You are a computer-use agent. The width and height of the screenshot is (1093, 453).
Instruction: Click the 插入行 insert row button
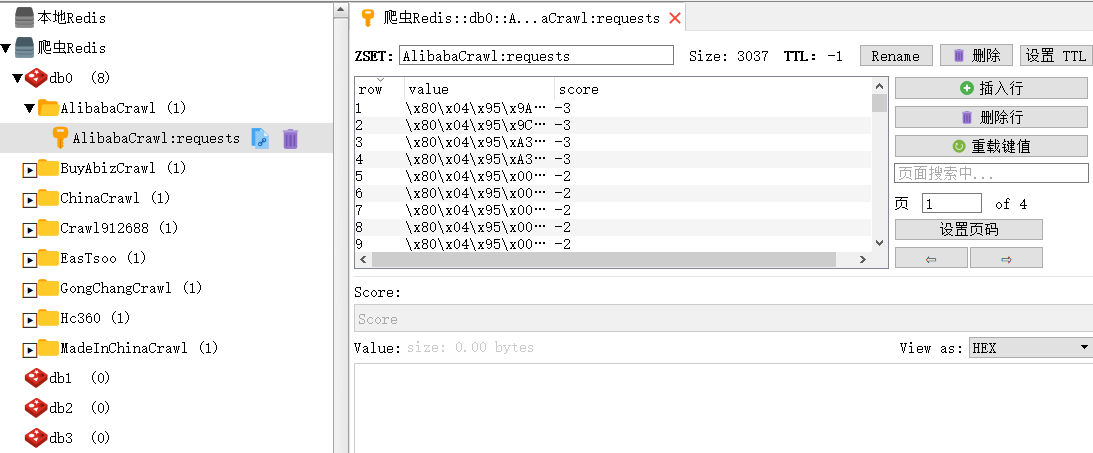pos(991,88)
